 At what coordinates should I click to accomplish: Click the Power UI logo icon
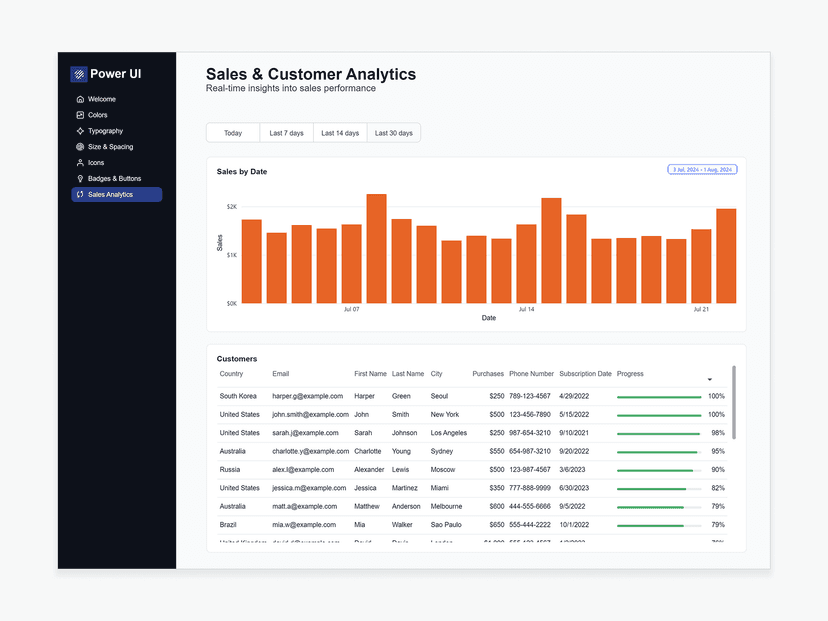pos(79,74)
